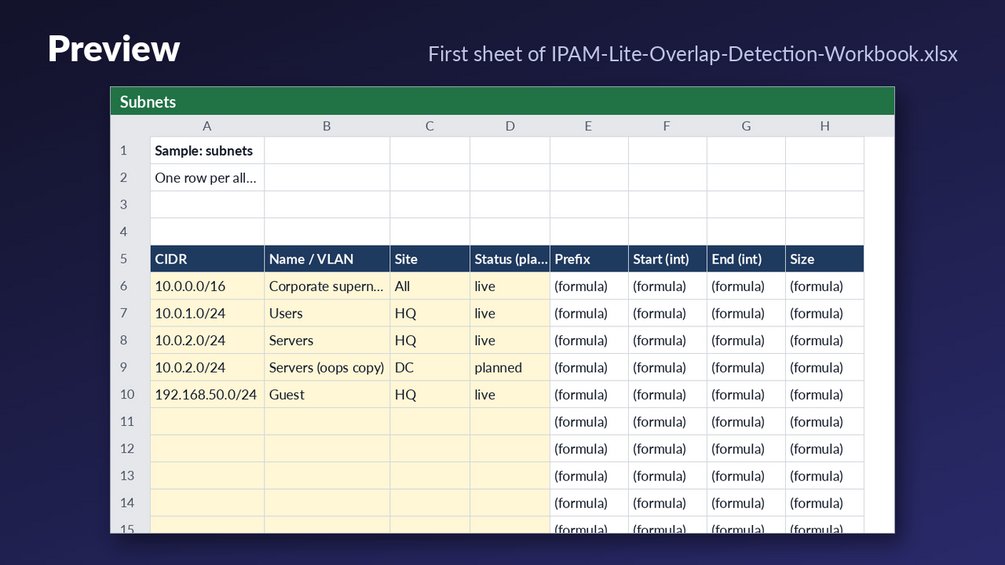Click the 'Status (pla...' header cell
The image size is (1005, 565).
tap(510, 259)
